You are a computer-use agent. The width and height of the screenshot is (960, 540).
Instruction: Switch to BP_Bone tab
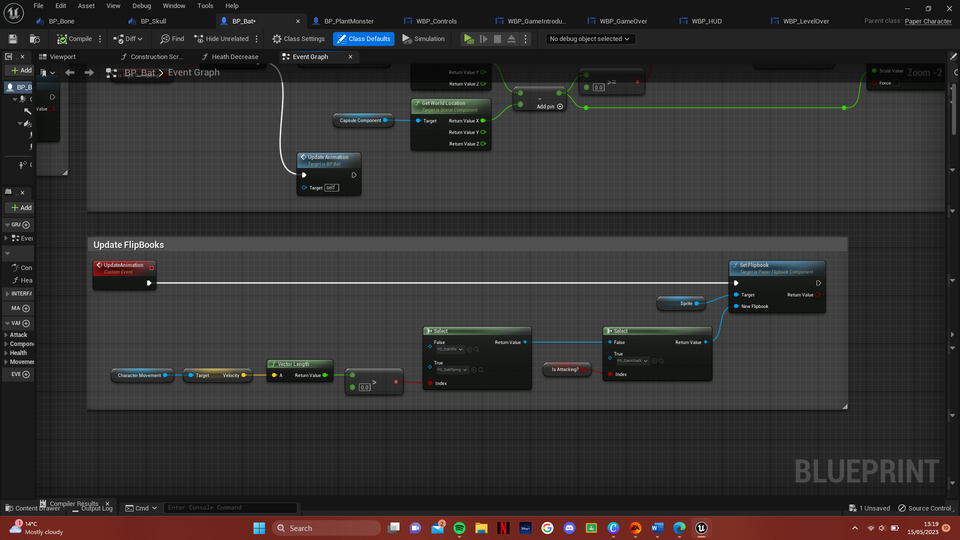click(x=61, y=21)
